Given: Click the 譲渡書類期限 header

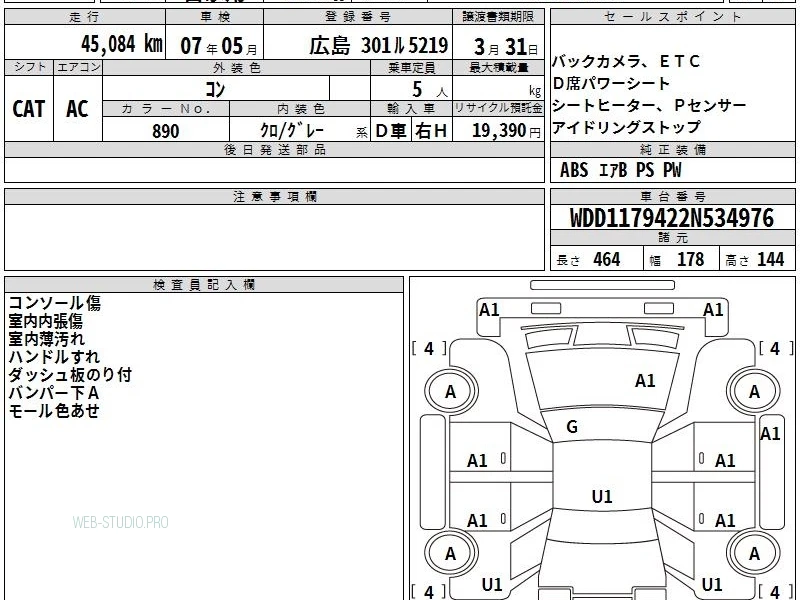Looking at the screenshot, I should pyautogui.click(x=499, y=16).
